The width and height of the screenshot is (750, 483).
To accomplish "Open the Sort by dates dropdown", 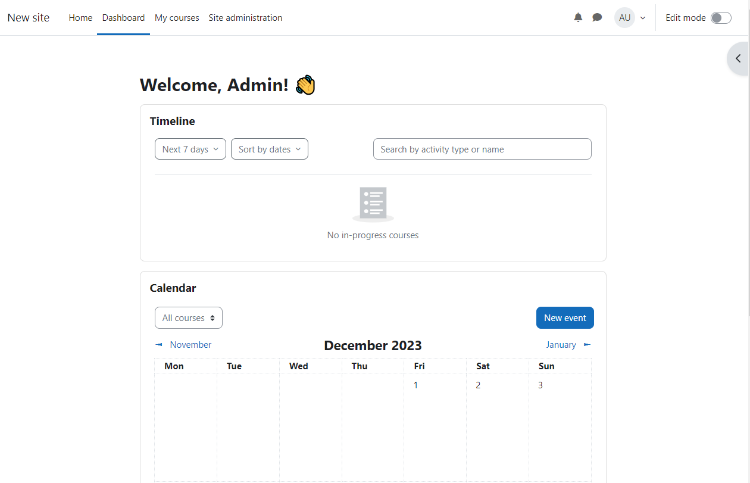I will click(269, 149).
